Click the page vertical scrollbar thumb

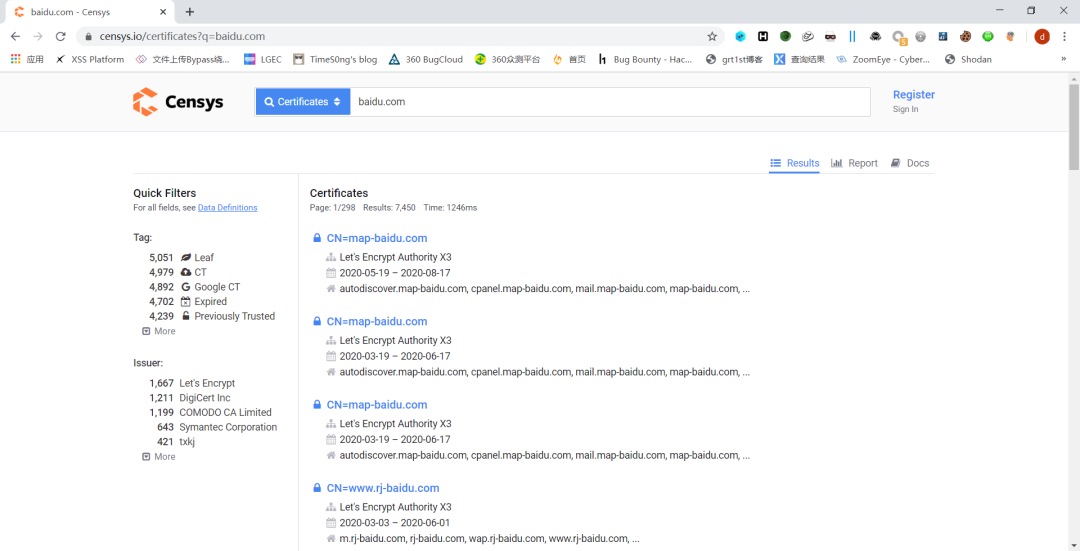(x=1074, y=126)
